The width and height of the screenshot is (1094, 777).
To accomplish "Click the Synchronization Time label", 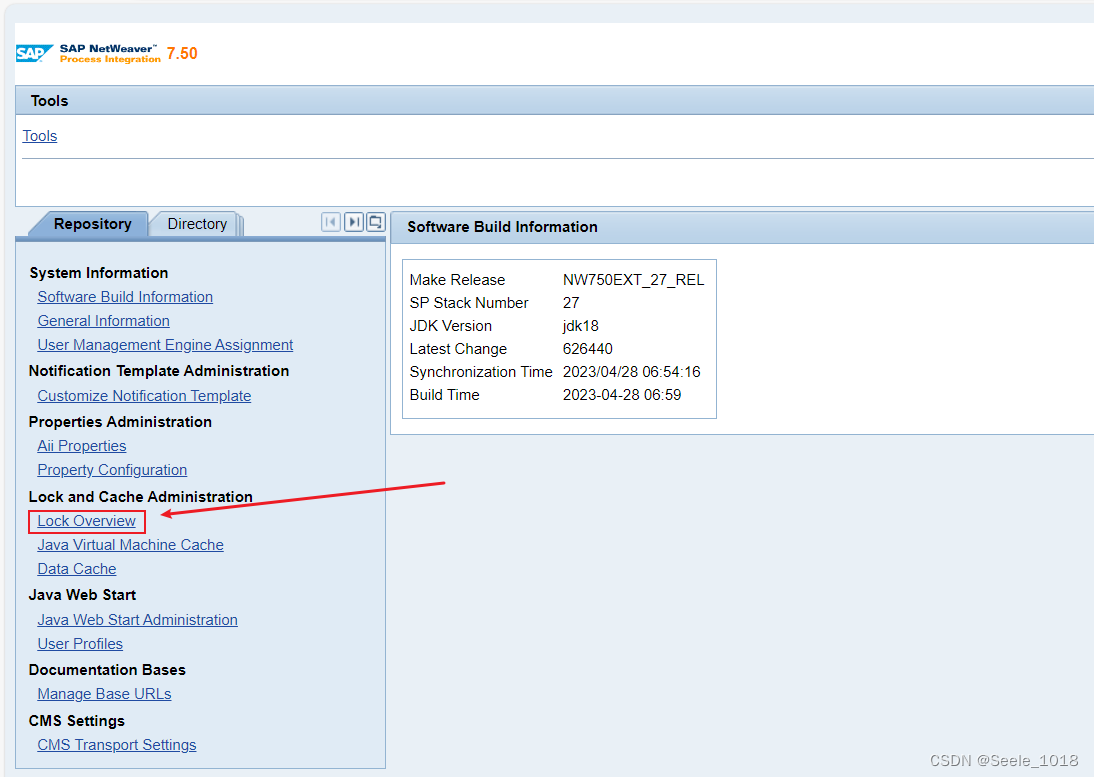I will click(x=481, y=372).
